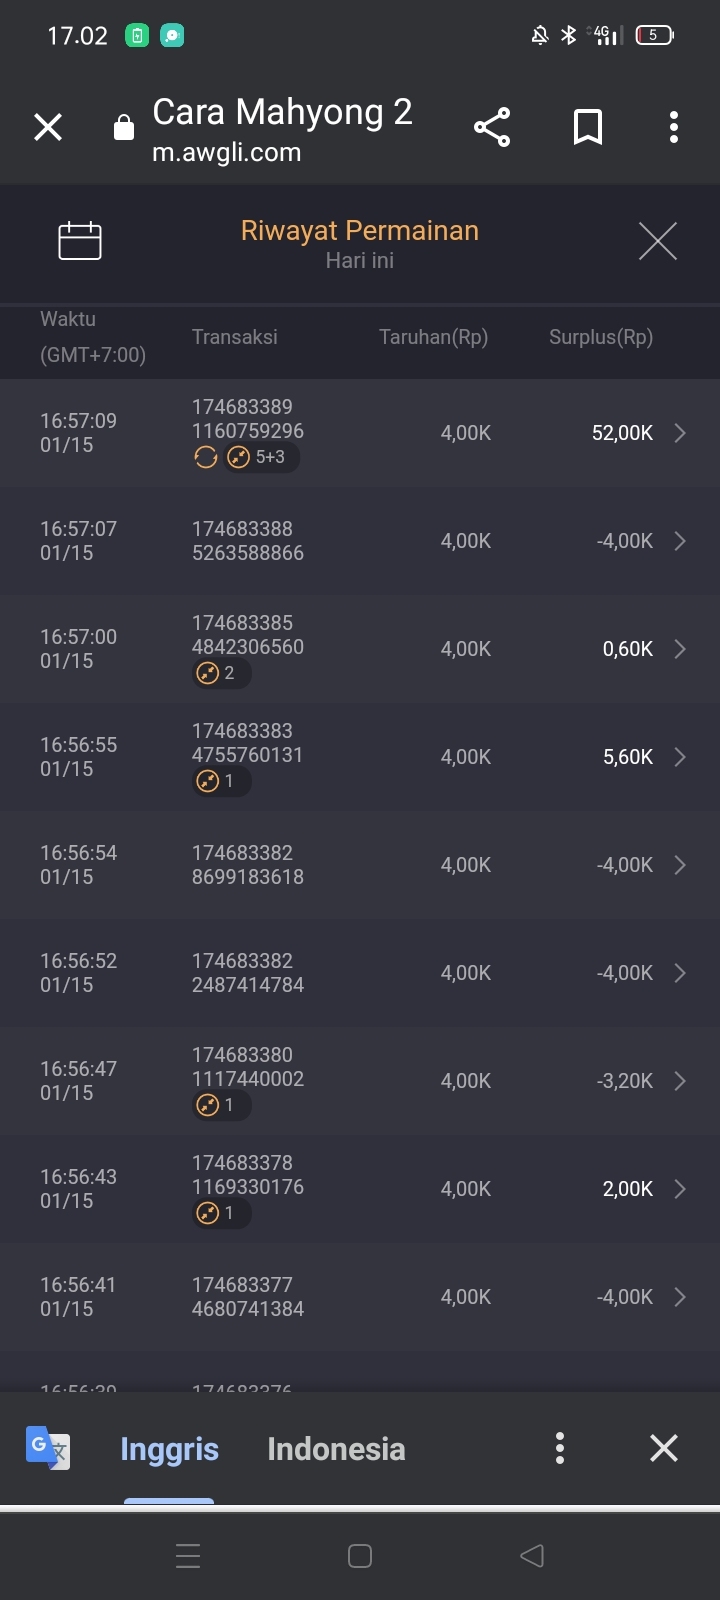
Task: Tap the padlock site security icon
Action: pos(124,127)
